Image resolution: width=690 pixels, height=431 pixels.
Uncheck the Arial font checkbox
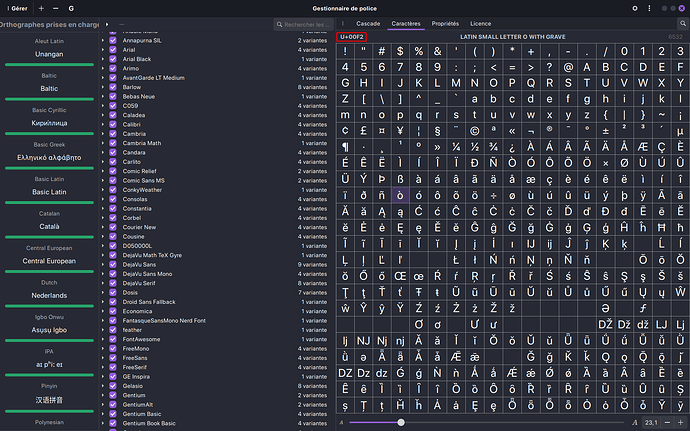113,50
